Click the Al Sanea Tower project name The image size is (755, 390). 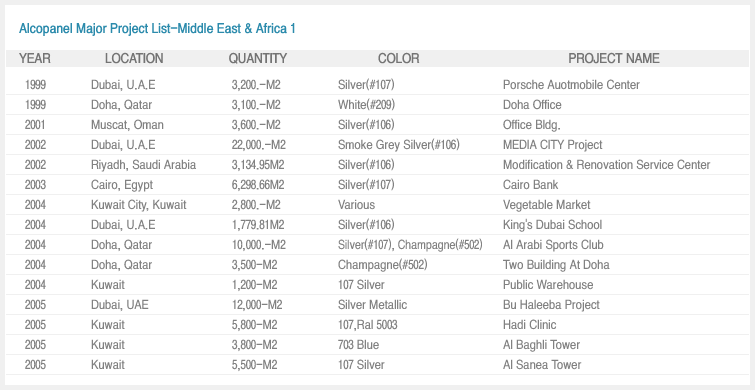[x=542, y=365]
